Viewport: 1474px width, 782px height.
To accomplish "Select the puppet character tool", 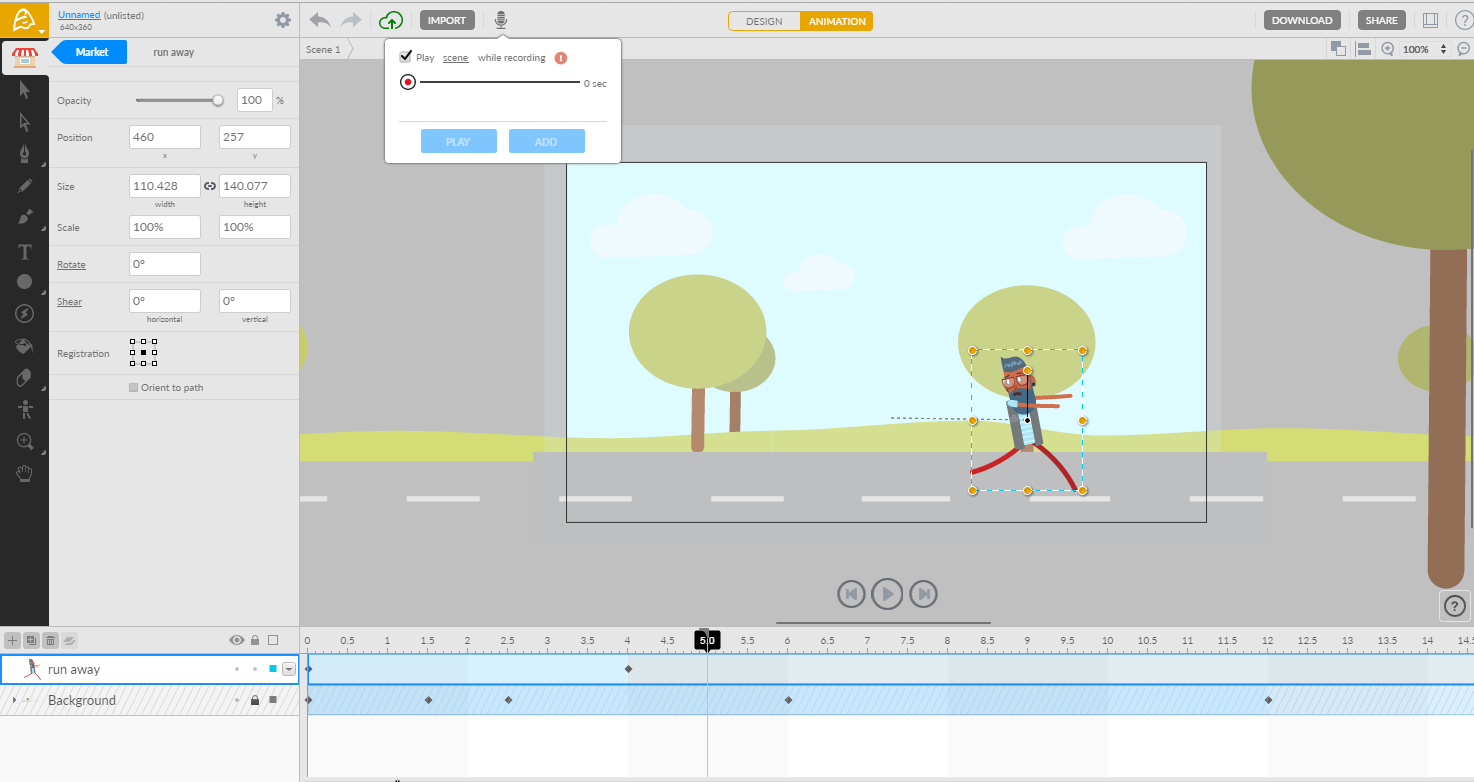I will [25, 409].
